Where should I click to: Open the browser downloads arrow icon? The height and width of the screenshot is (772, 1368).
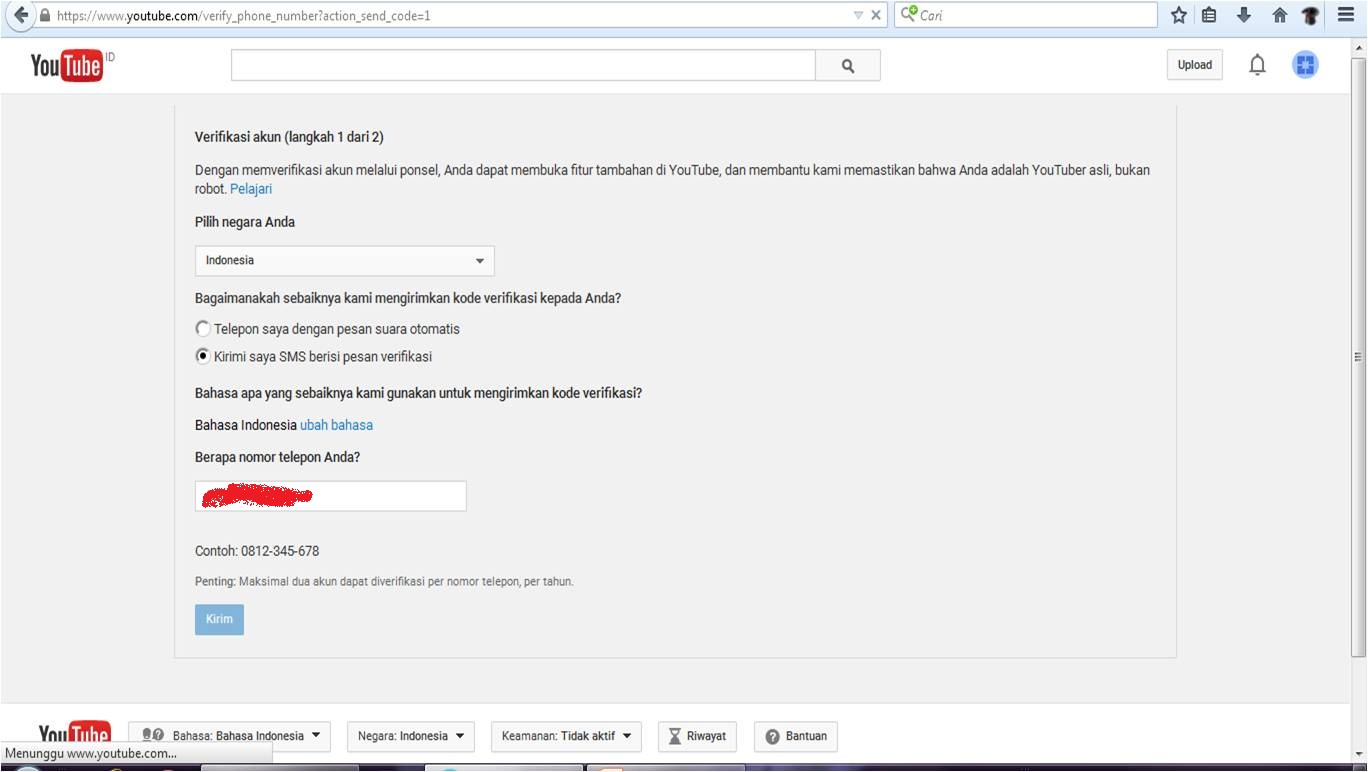[1244, 15]
